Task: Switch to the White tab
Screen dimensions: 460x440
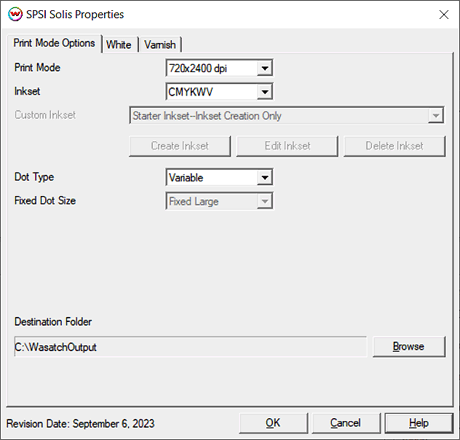Action: click(119, 45)
